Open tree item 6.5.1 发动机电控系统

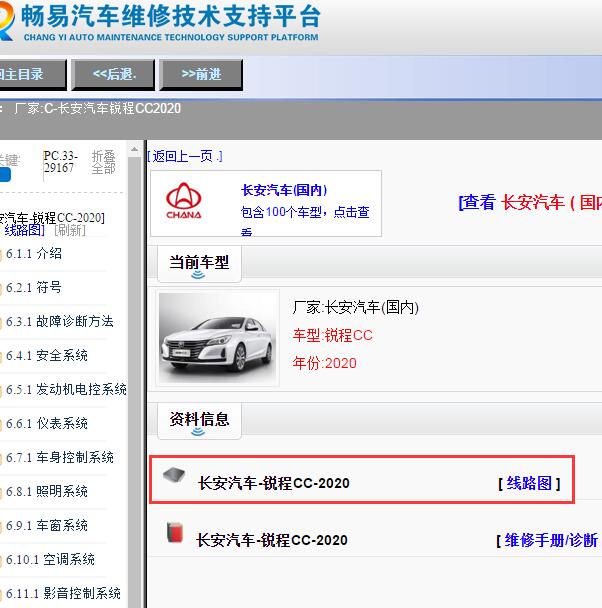(x=66, y=389)
